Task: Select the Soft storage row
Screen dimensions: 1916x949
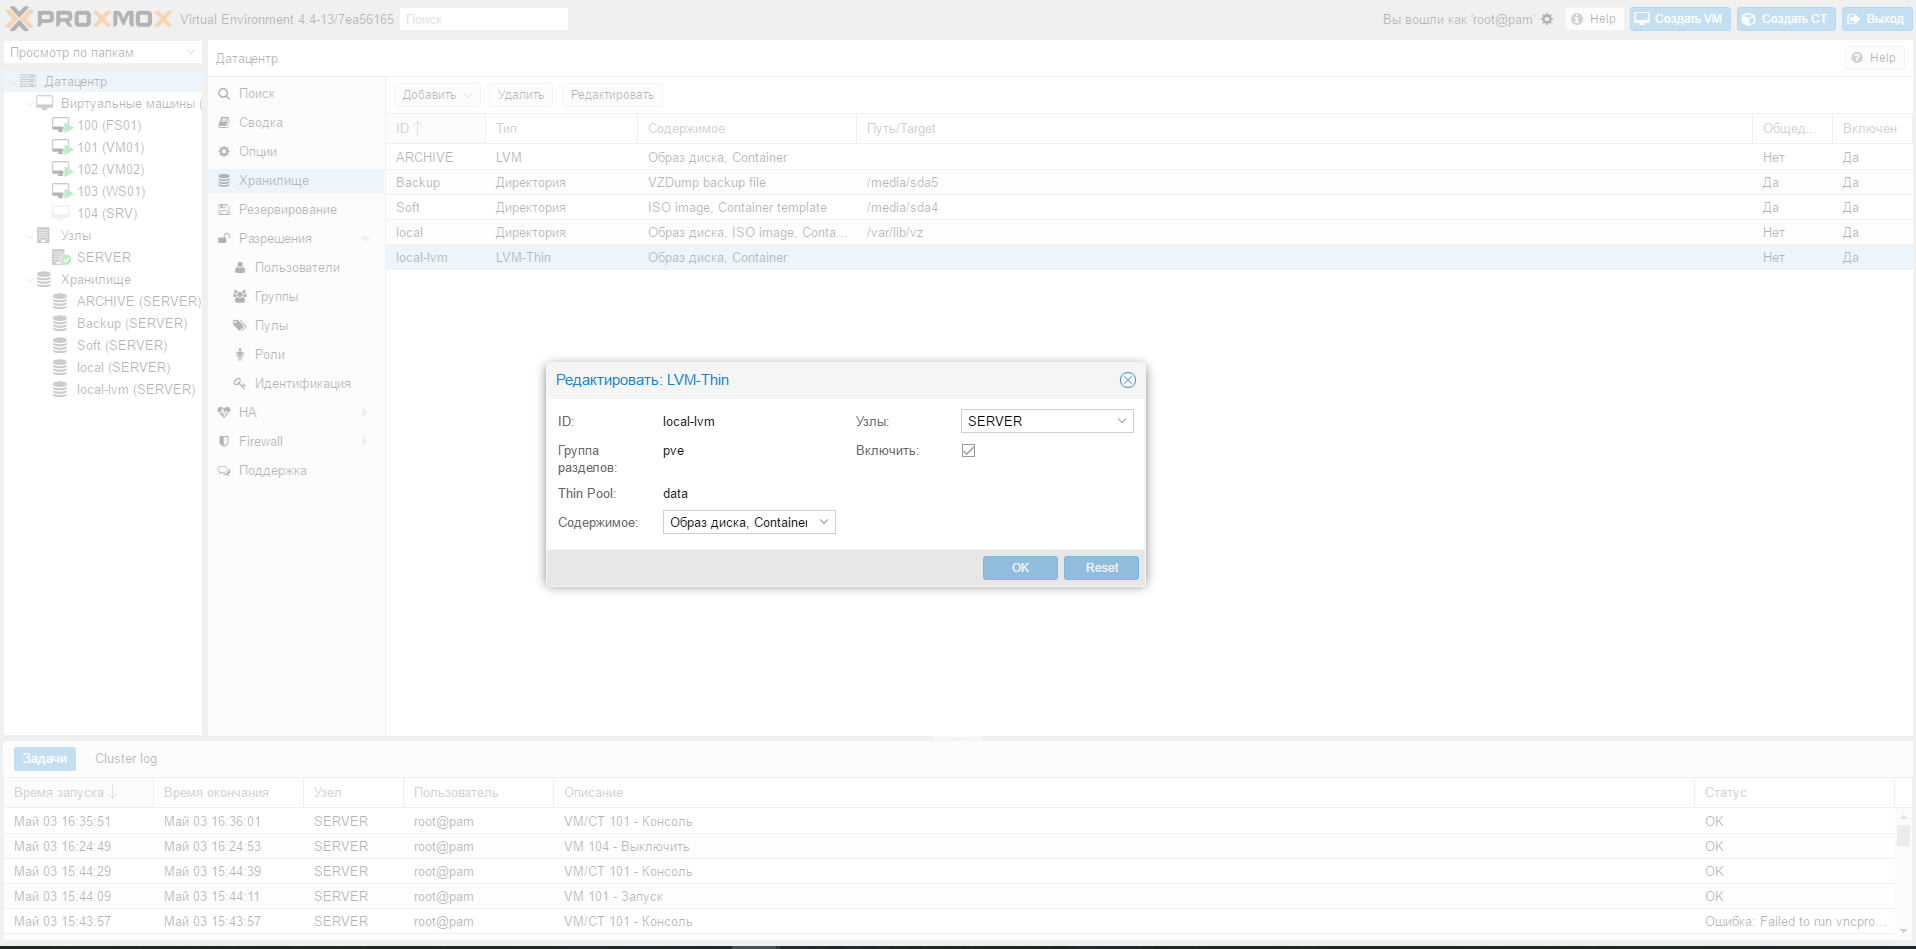Action: [1149, 207]
